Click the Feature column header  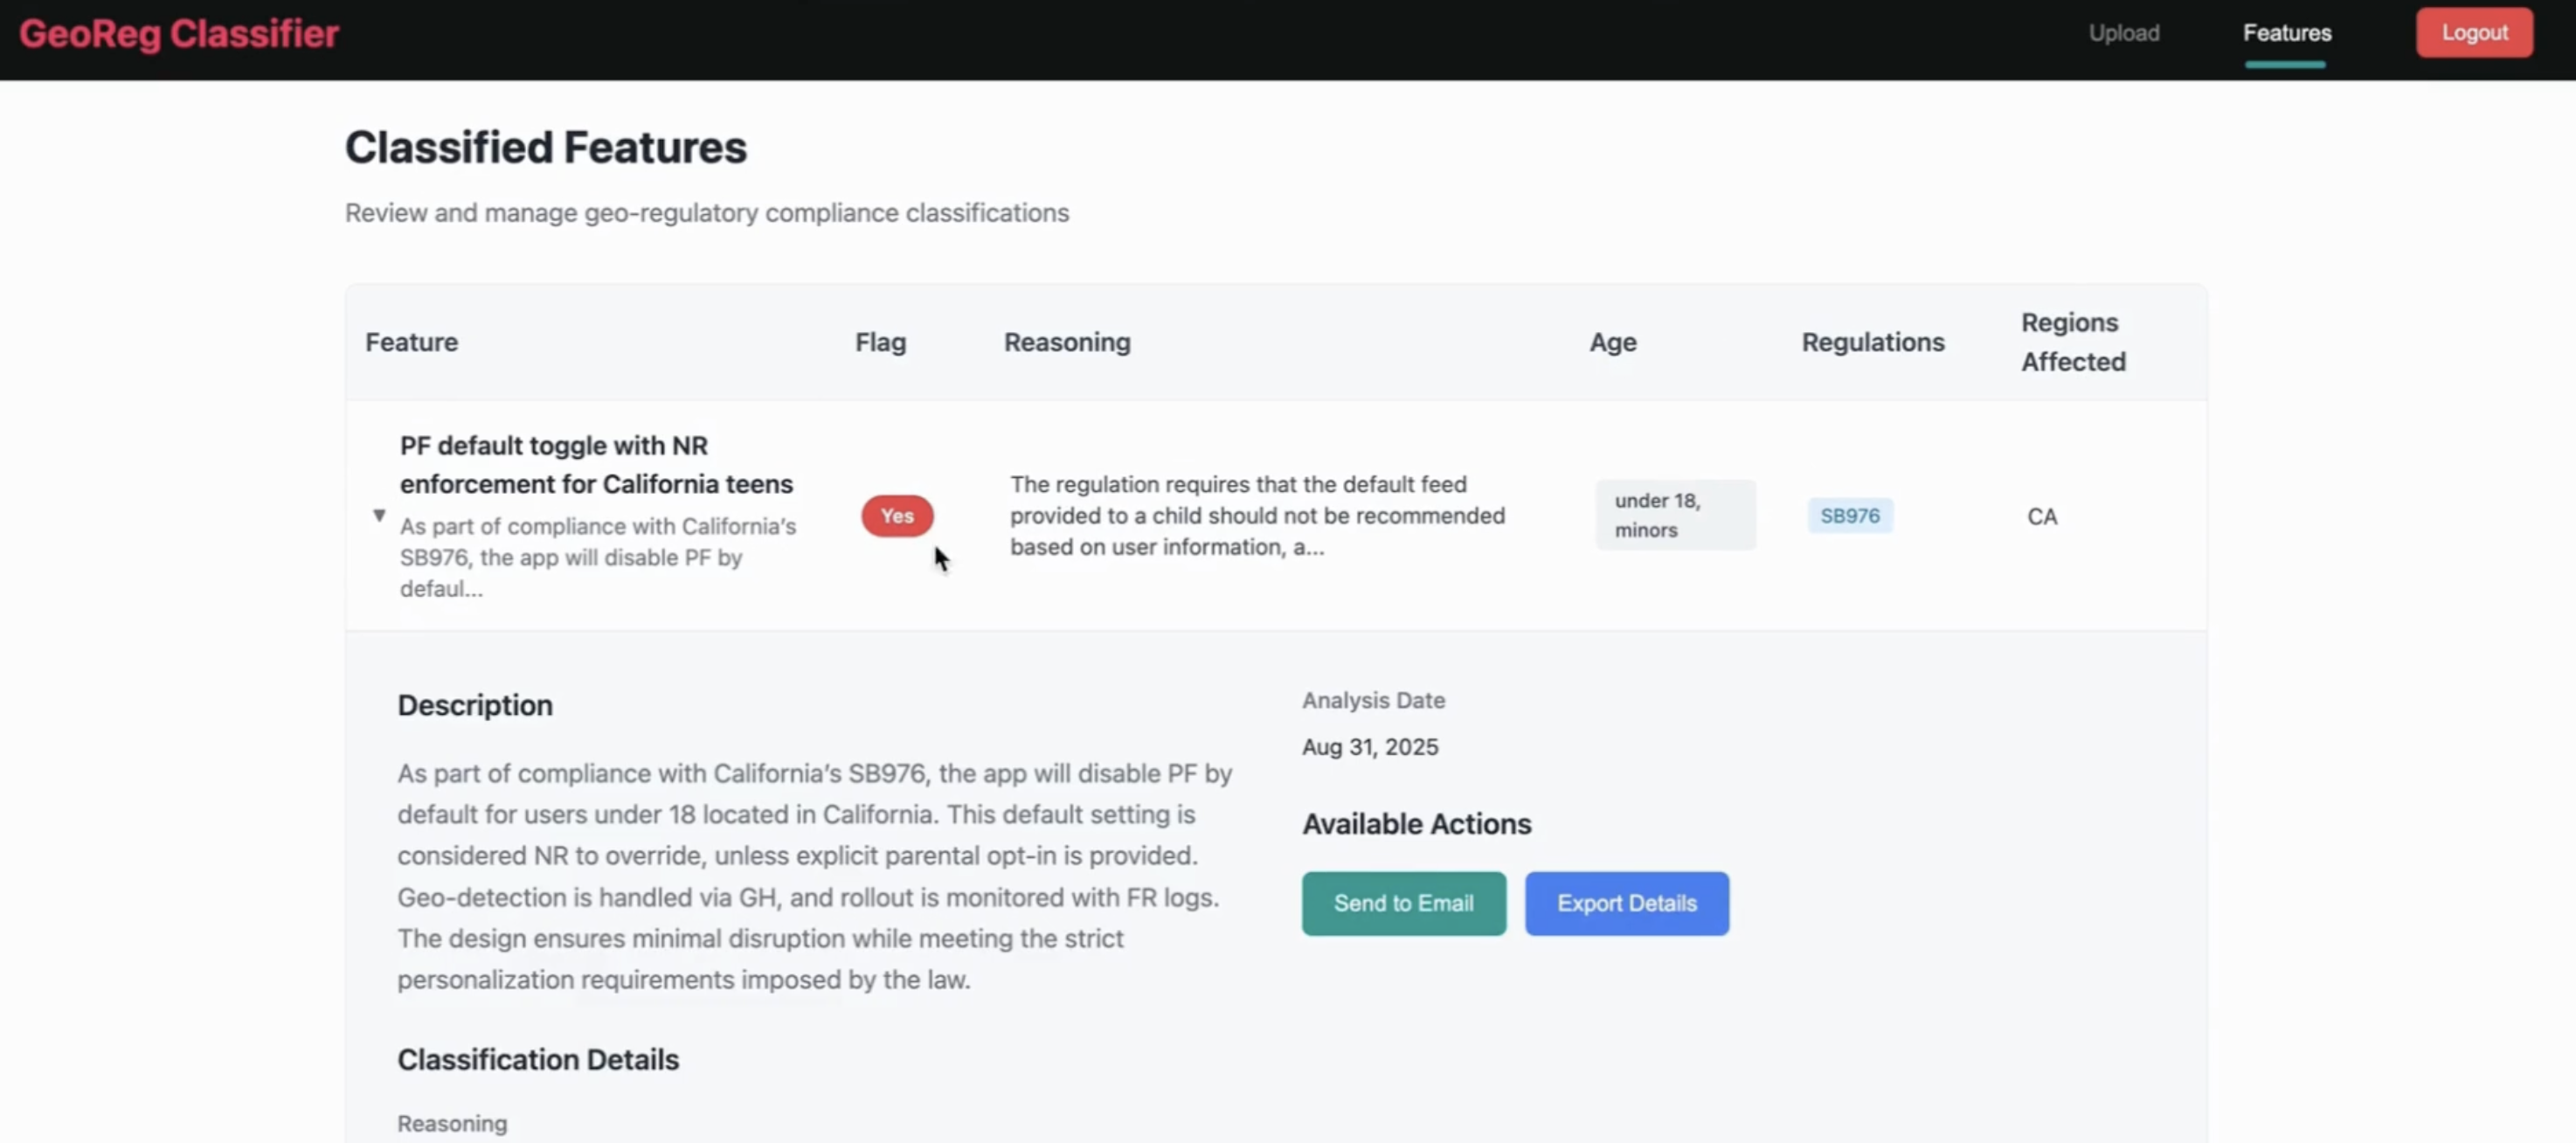pos(411,342)
